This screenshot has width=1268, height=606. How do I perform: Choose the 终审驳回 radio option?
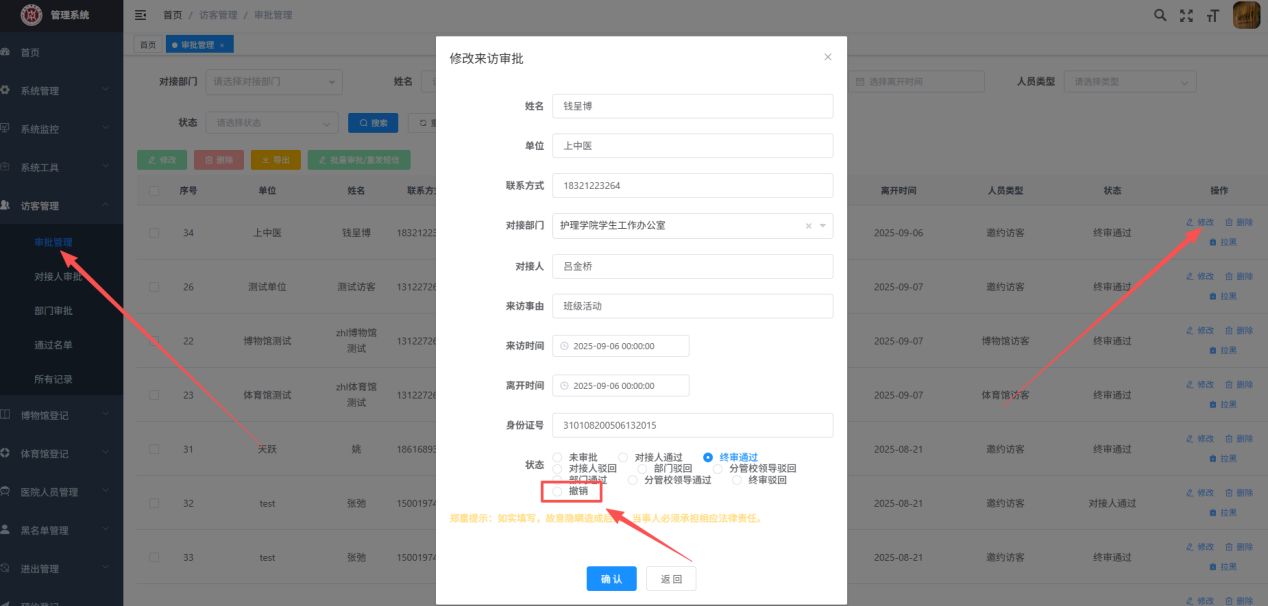click(x=738, y=480)
